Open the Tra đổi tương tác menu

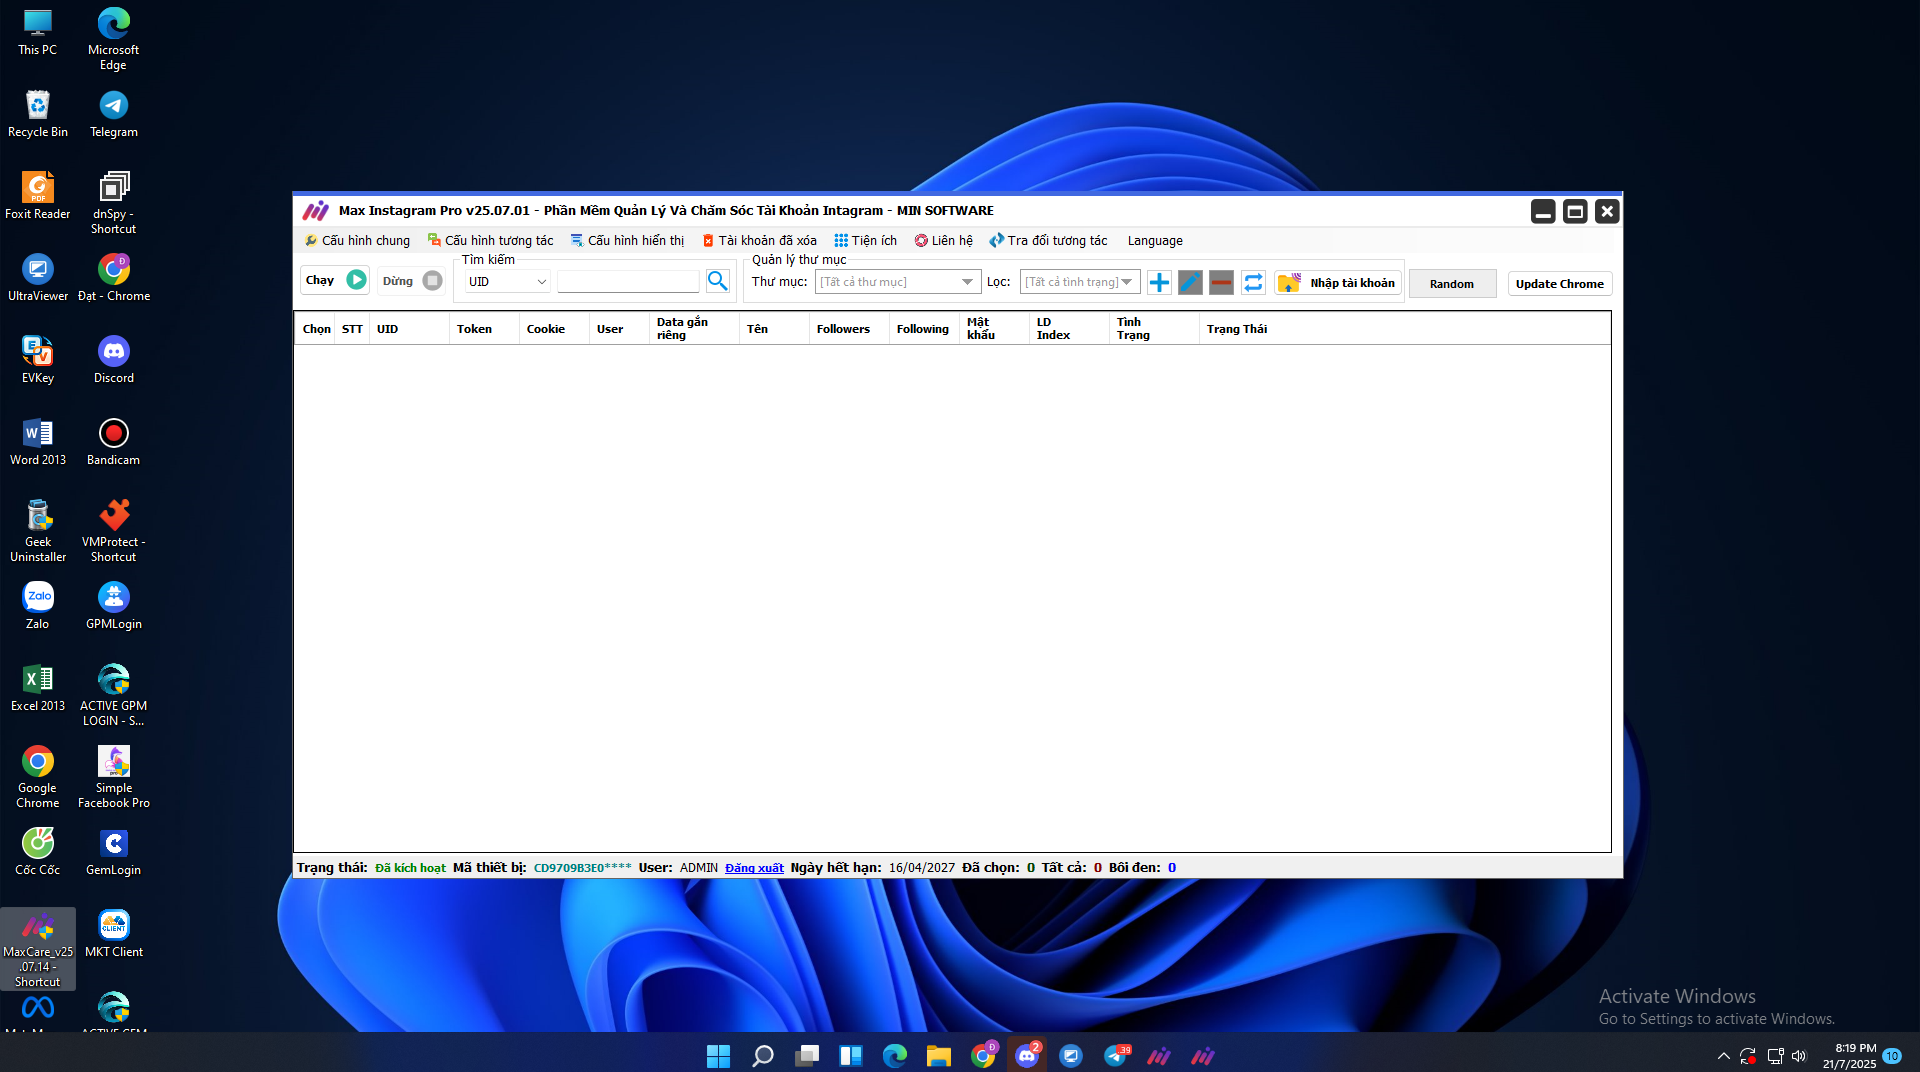coord(1049,241)
